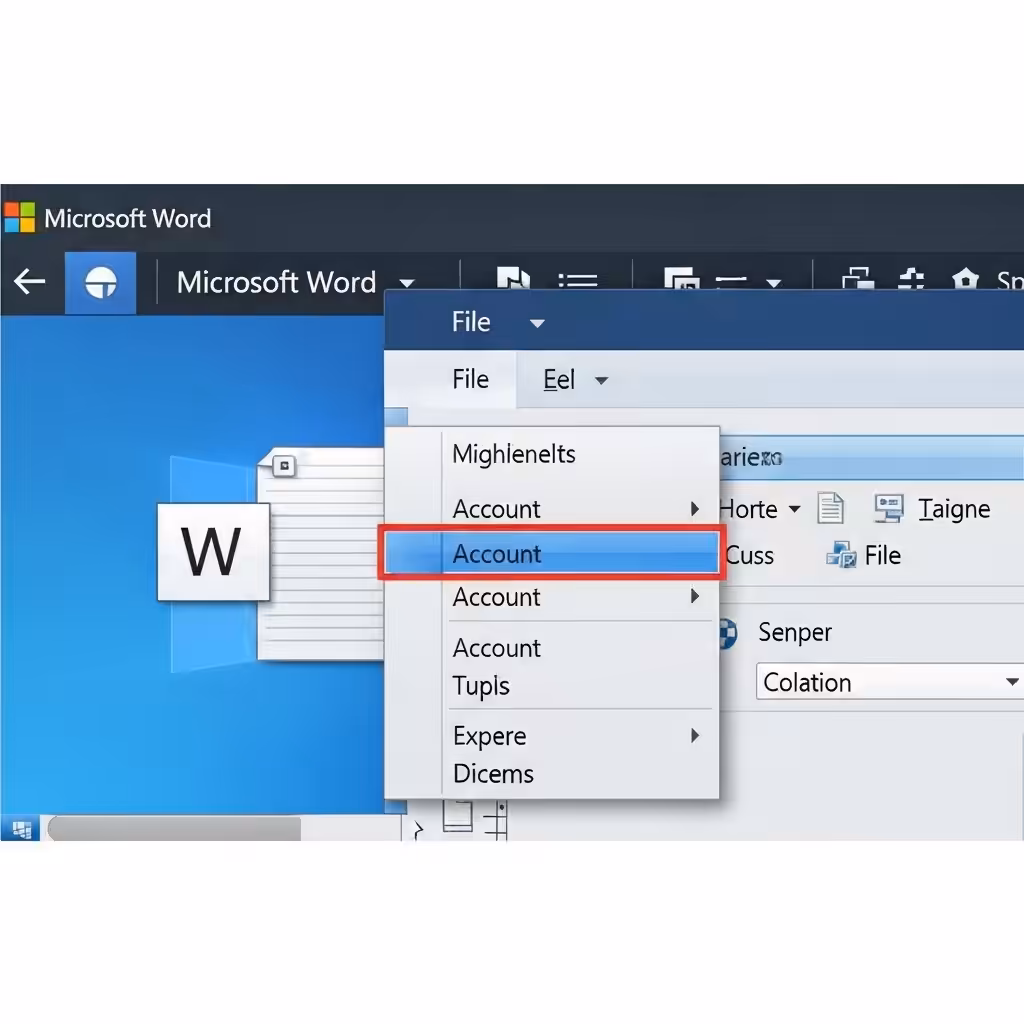Click the page icon below the menu

[458, 817]
